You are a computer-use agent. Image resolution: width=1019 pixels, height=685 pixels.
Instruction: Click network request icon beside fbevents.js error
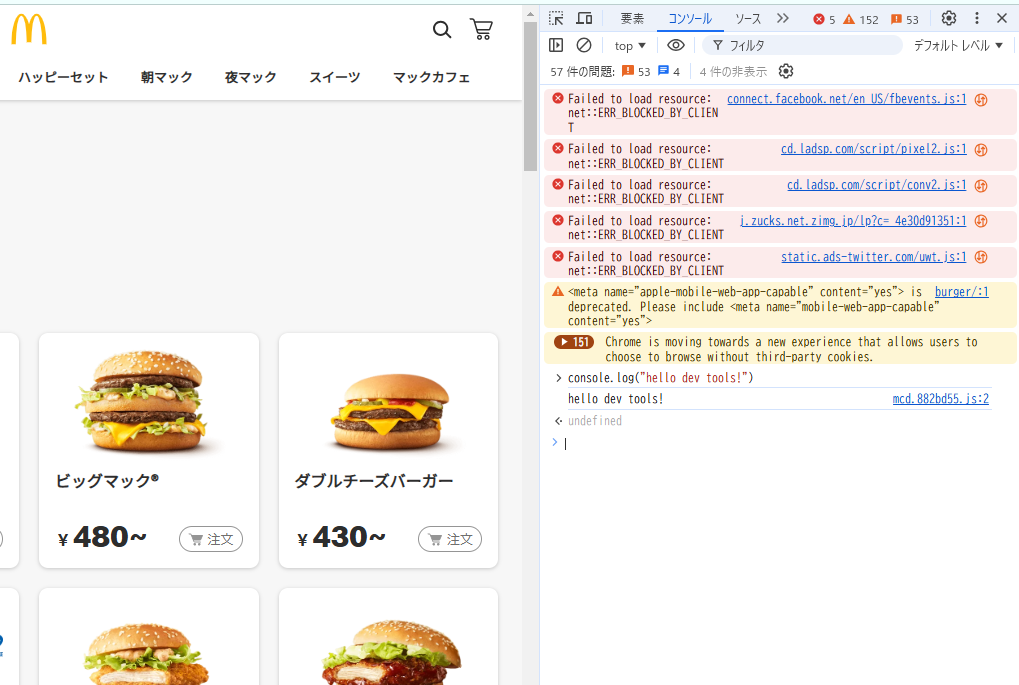[981, 99]
